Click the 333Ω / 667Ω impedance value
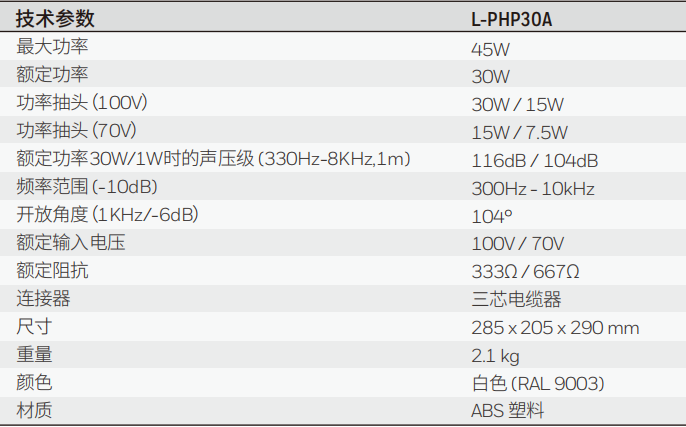The width and height of the screenshot is (686, 427). pos(525,272)
